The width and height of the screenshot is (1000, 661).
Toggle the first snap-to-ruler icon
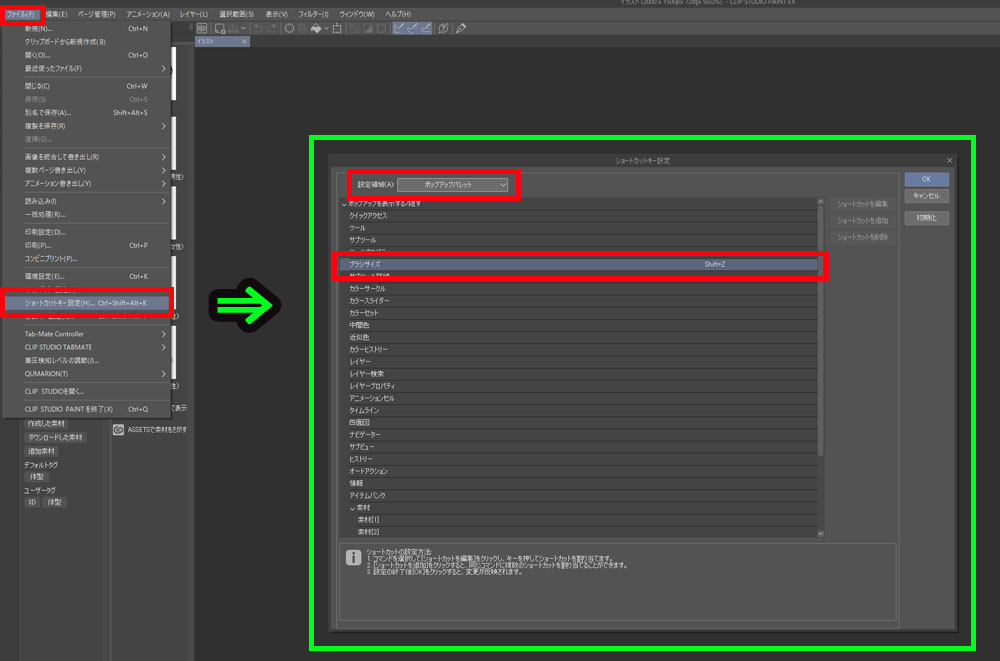tap(400, 28)
